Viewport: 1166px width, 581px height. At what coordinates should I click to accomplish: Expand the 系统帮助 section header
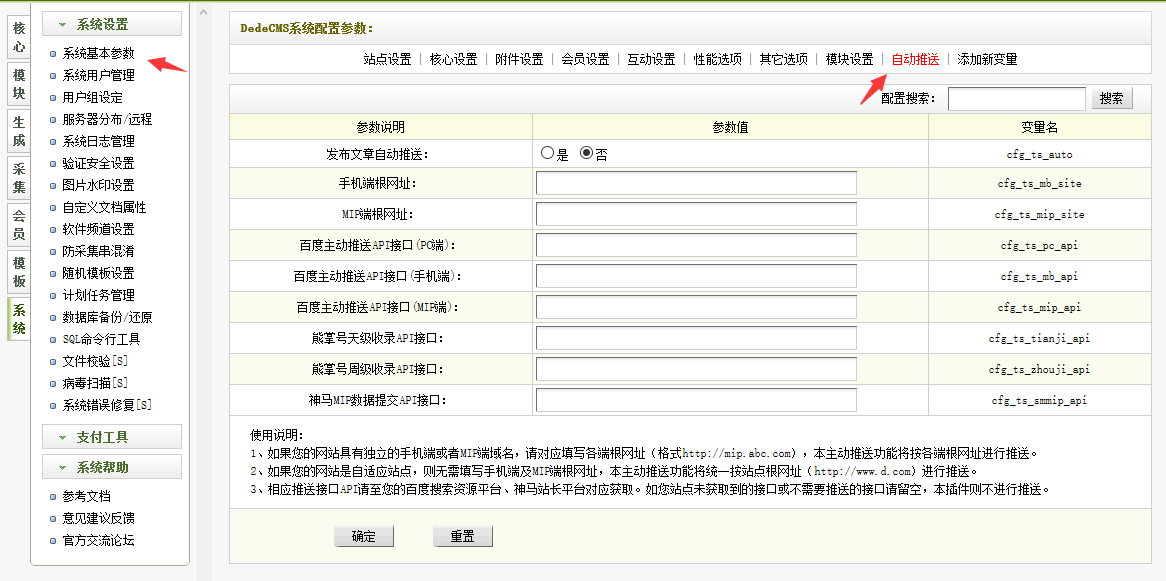[x=112, y=467]
